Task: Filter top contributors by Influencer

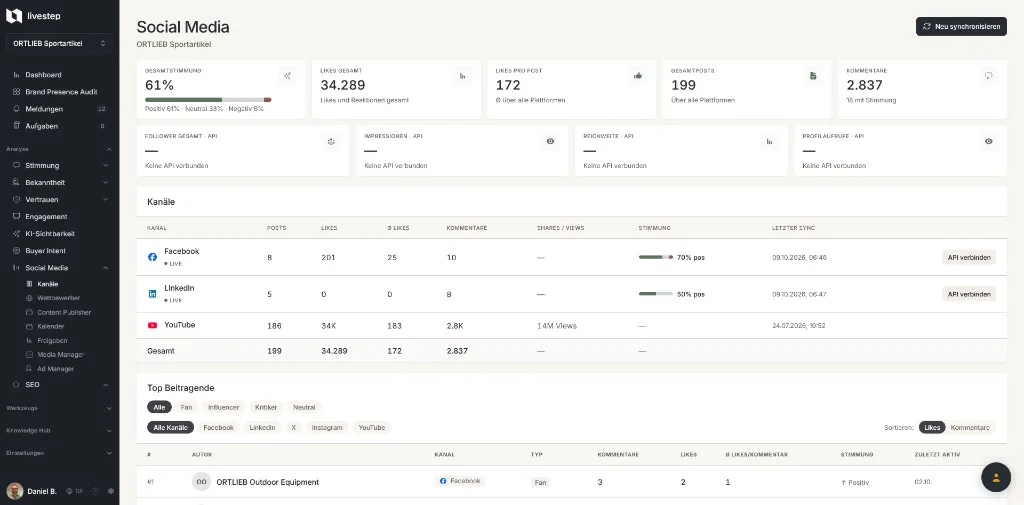Action: pyautogui.click(x=223, y=407)
